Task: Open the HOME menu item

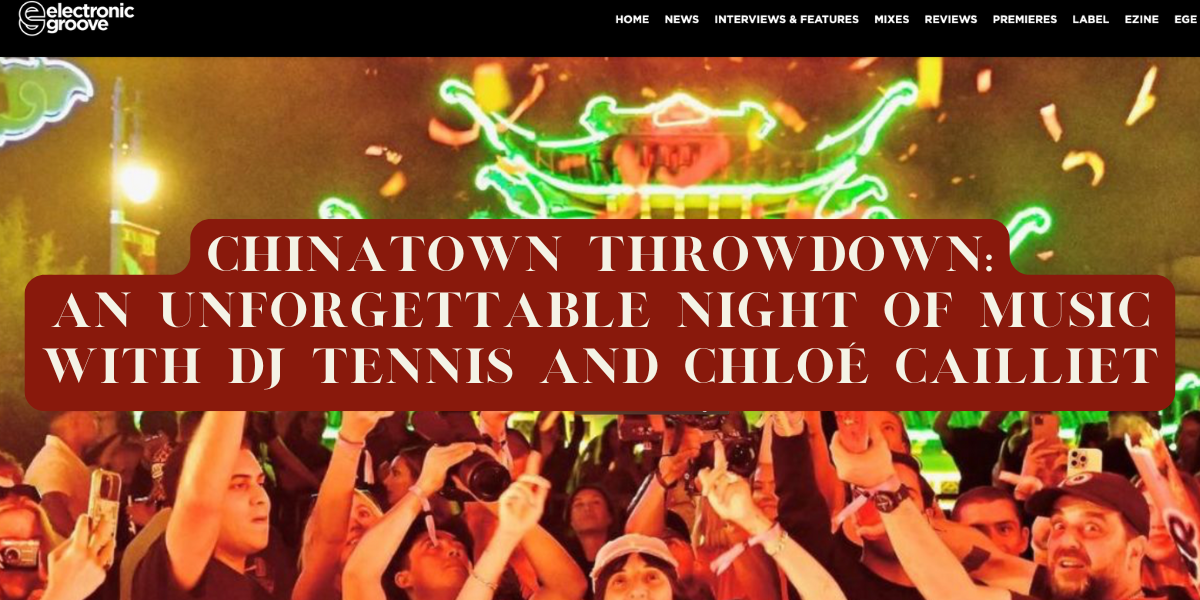Action: pos(632,19)
